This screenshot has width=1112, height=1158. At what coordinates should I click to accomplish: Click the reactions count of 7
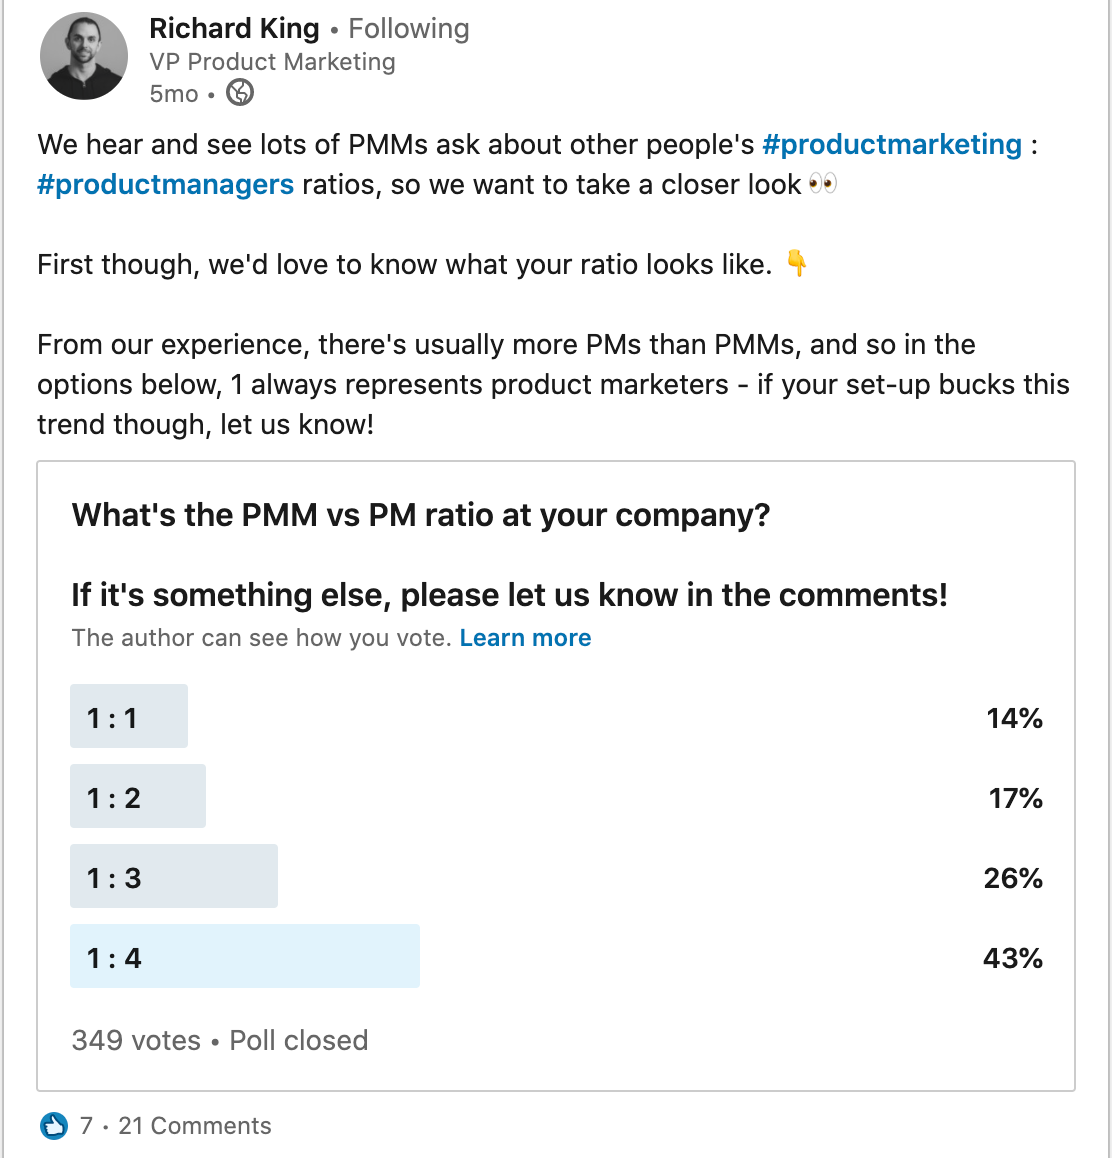(x=86, y=1126)
